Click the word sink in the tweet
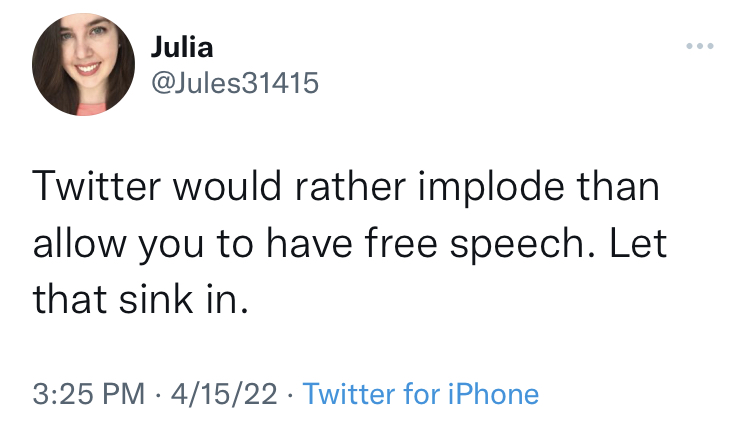The height and width of the screenshot is (429, 733). click(x=156, y=300)
